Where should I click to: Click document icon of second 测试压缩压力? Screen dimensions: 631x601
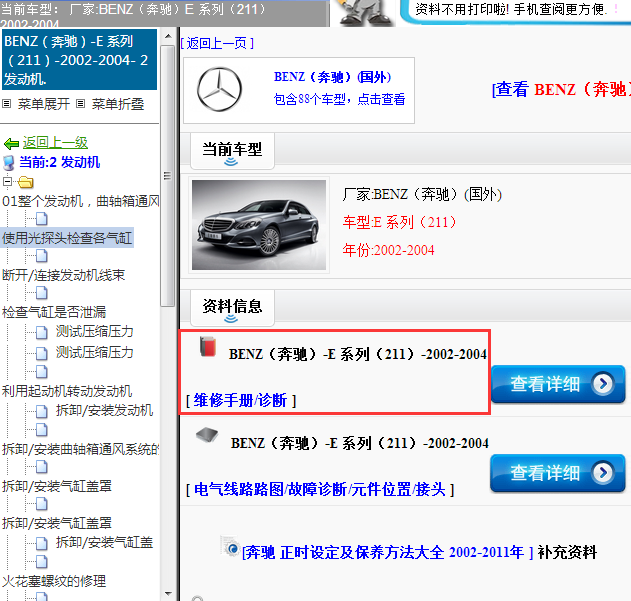(41, 353)
